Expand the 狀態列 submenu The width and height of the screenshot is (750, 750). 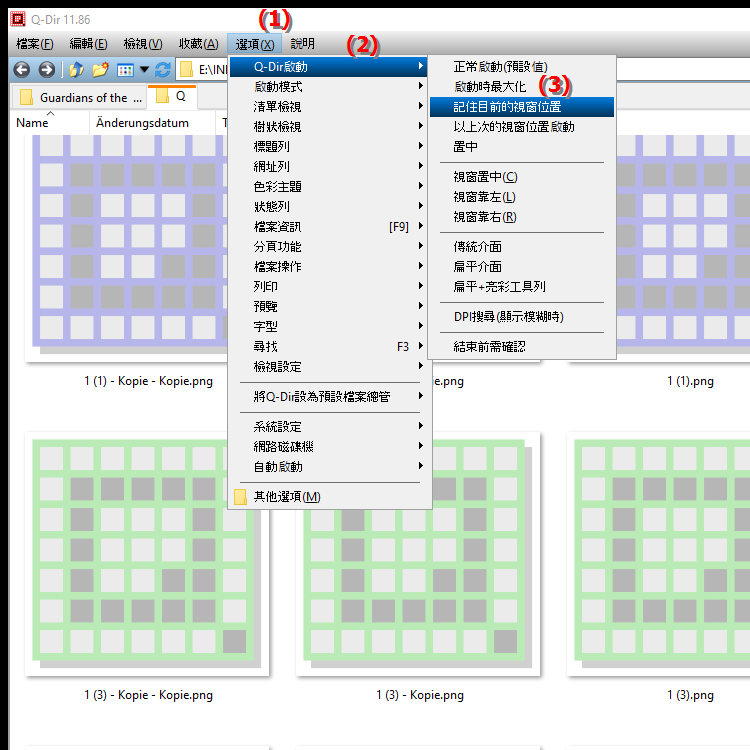click(x=329, y=207)
